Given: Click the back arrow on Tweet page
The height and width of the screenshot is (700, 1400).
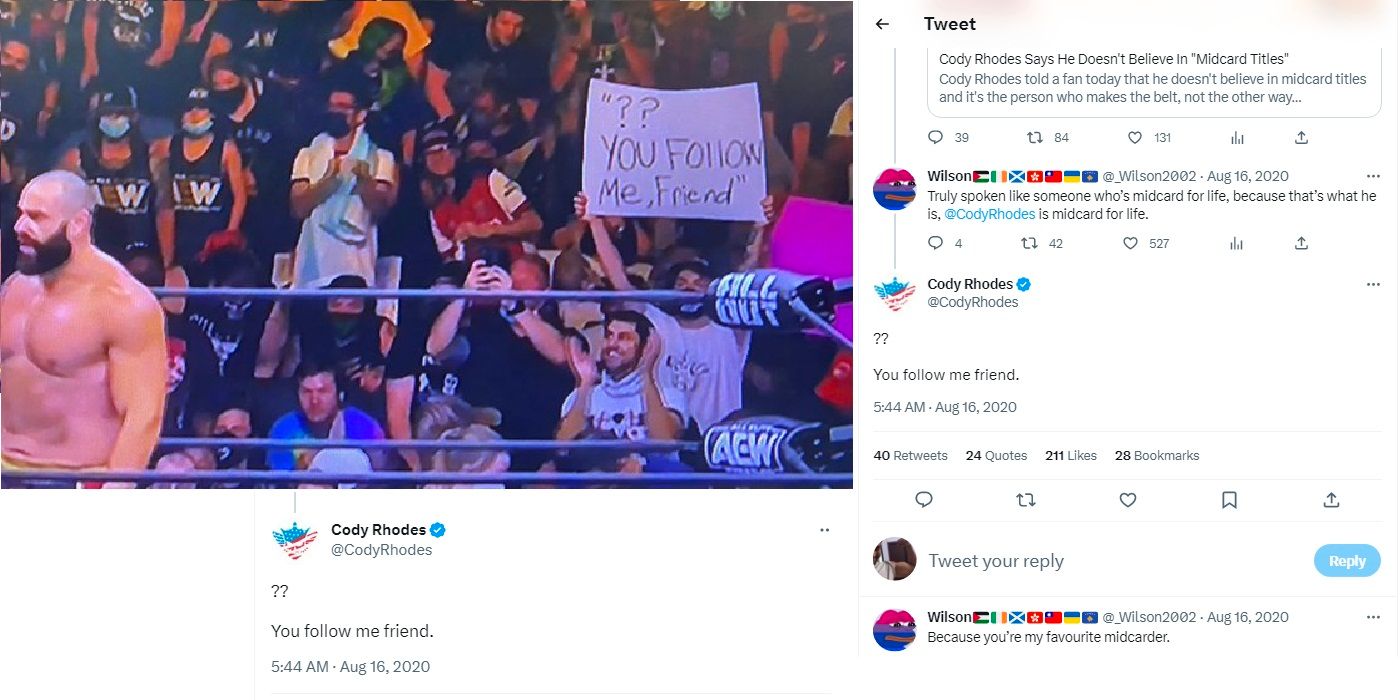Looking at the screenshot, I should tap(882, 23).
